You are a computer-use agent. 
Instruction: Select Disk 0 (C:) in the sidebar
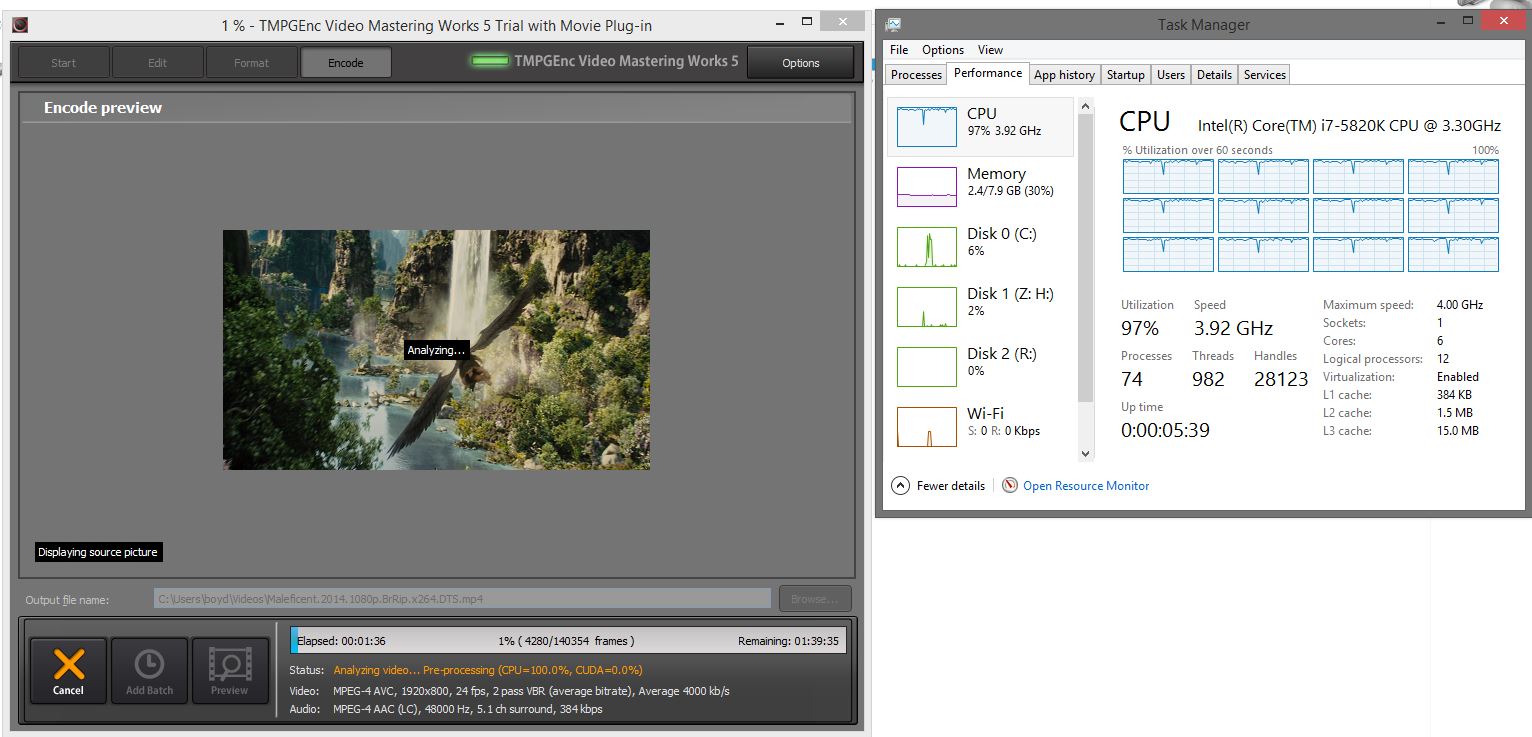(980, 247)
